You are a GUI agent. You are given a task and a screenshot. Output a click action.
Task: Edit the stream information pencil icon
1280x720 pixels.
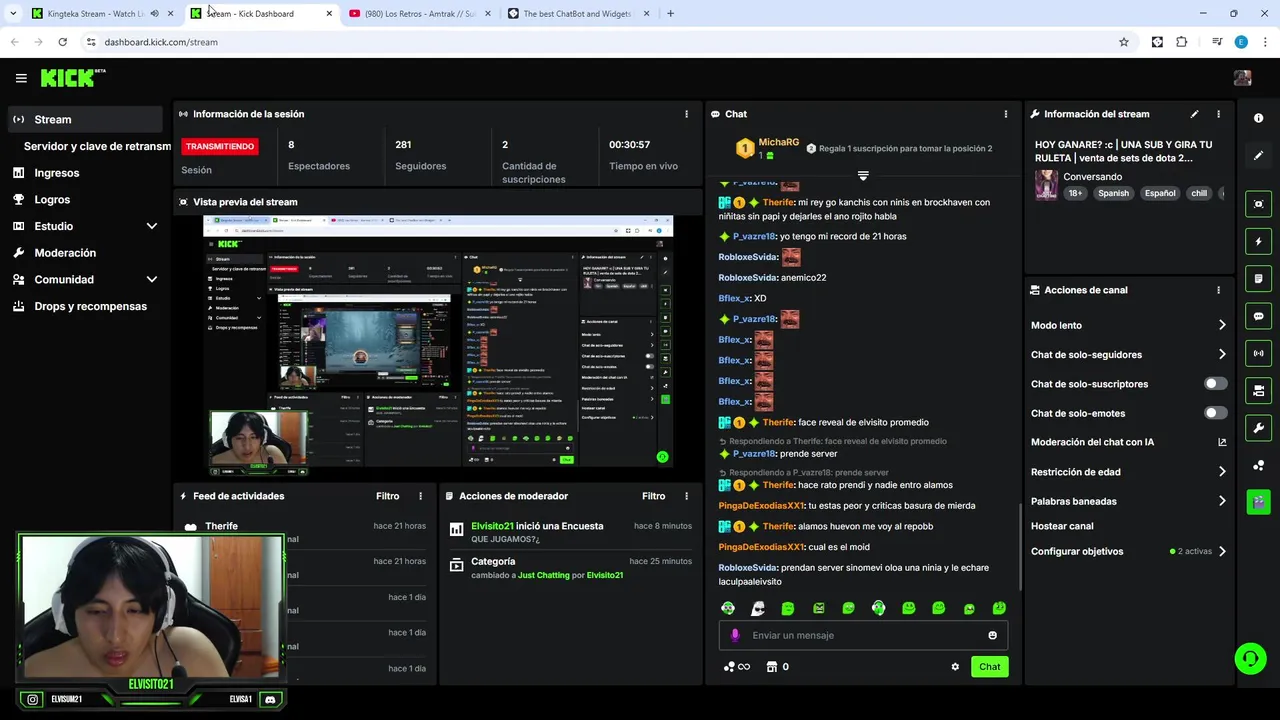tap(1194, 114)
